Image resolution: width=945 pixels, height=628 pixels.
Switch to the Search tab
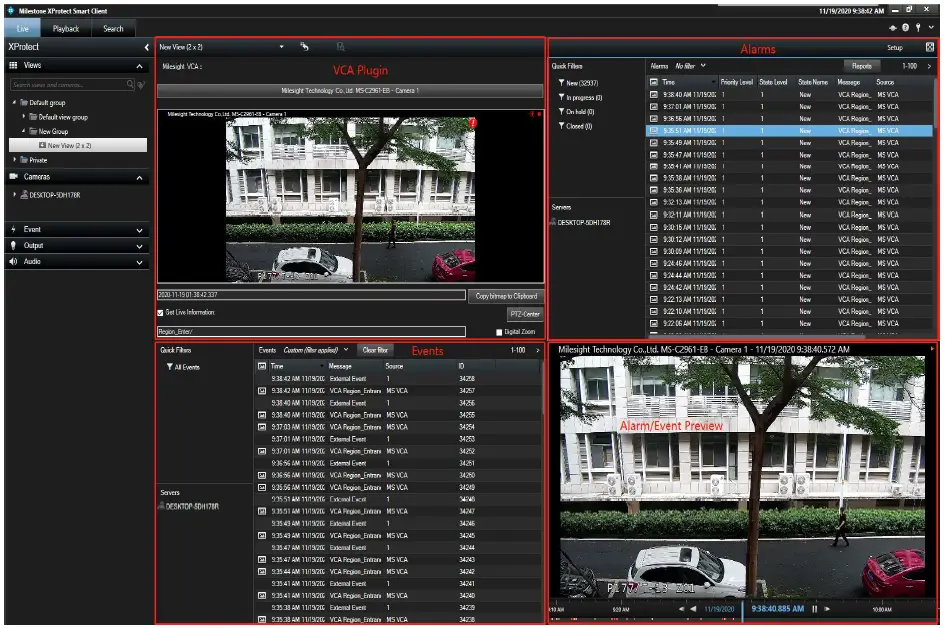(x=111, y=27)
